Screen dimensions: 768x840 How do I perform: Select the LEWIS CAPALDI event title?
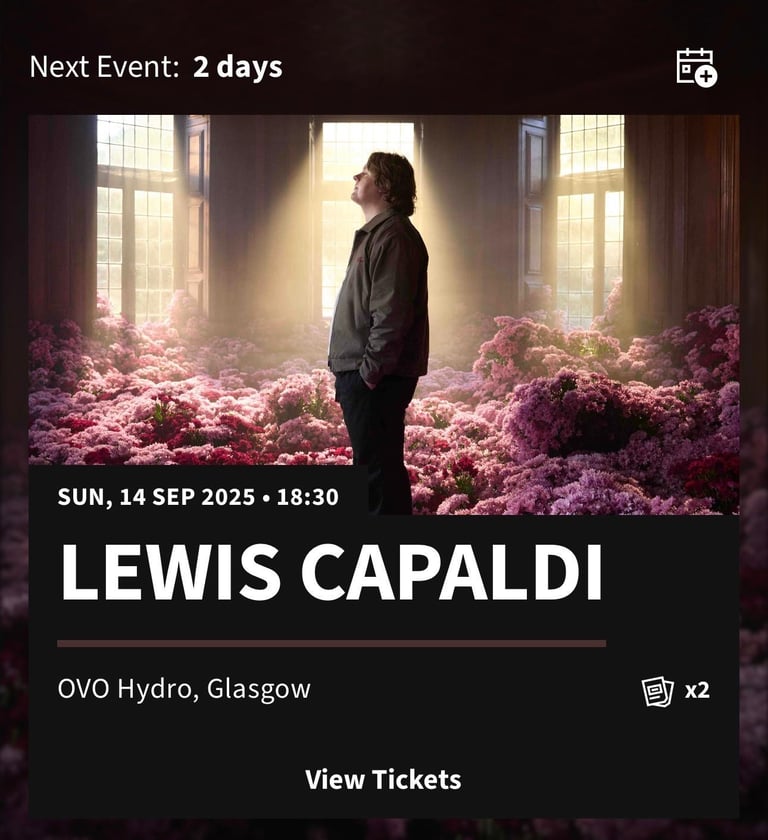(332, 572)
